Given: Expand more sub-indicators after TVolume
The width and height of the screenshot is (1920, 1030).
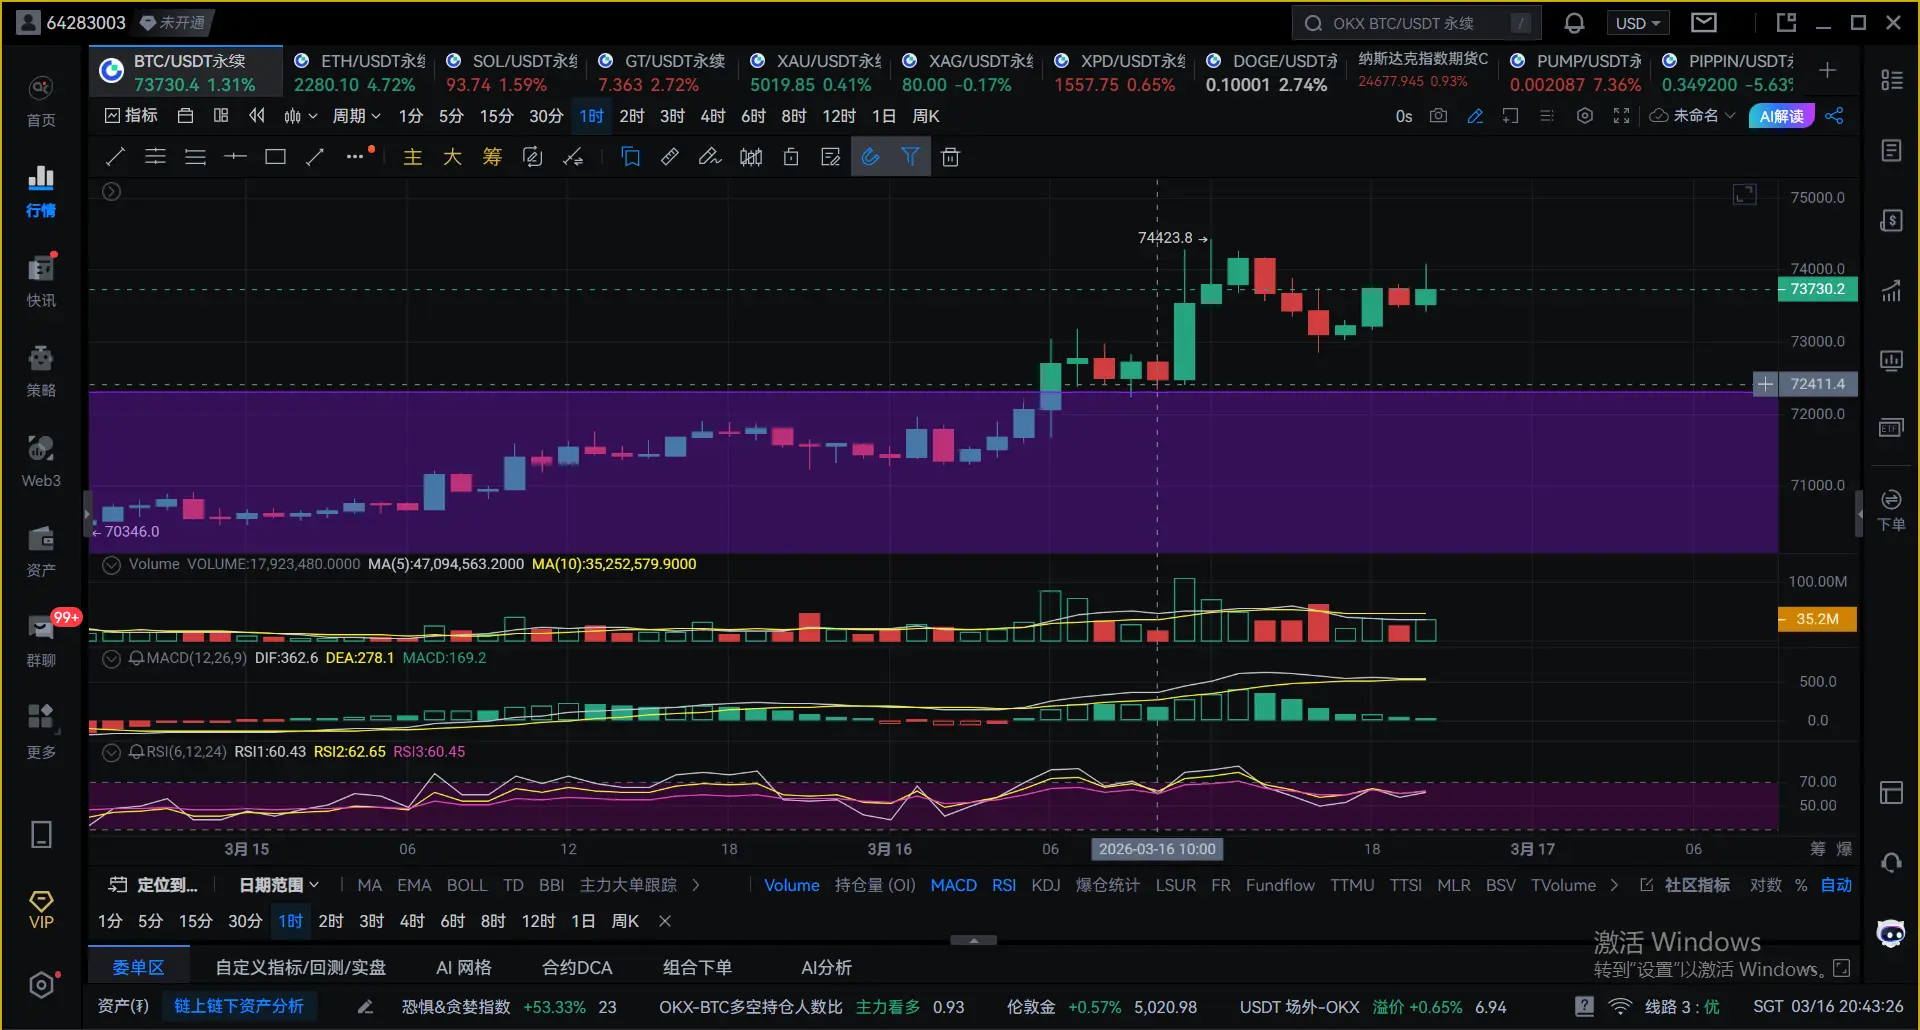Looking at the screenshot, I should (1613, 885).
